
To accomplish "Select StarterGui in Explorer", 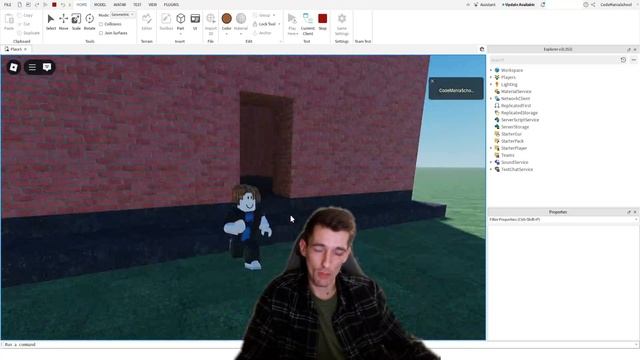I will (x=511, y=134).
